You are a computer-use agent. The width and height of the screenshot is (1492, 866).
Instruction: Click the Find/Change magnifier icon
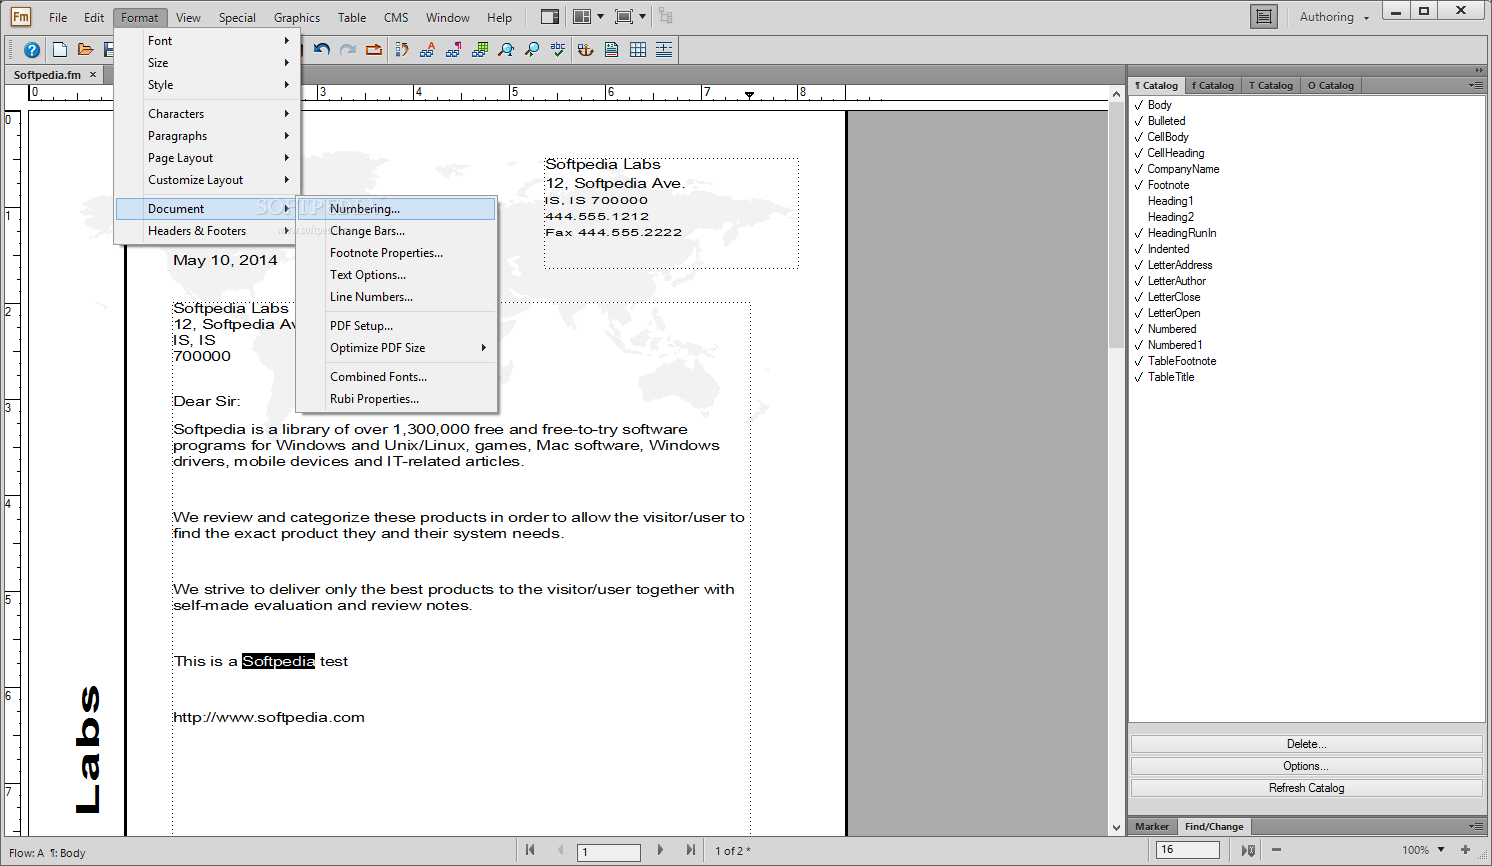(x=506, y=49)
